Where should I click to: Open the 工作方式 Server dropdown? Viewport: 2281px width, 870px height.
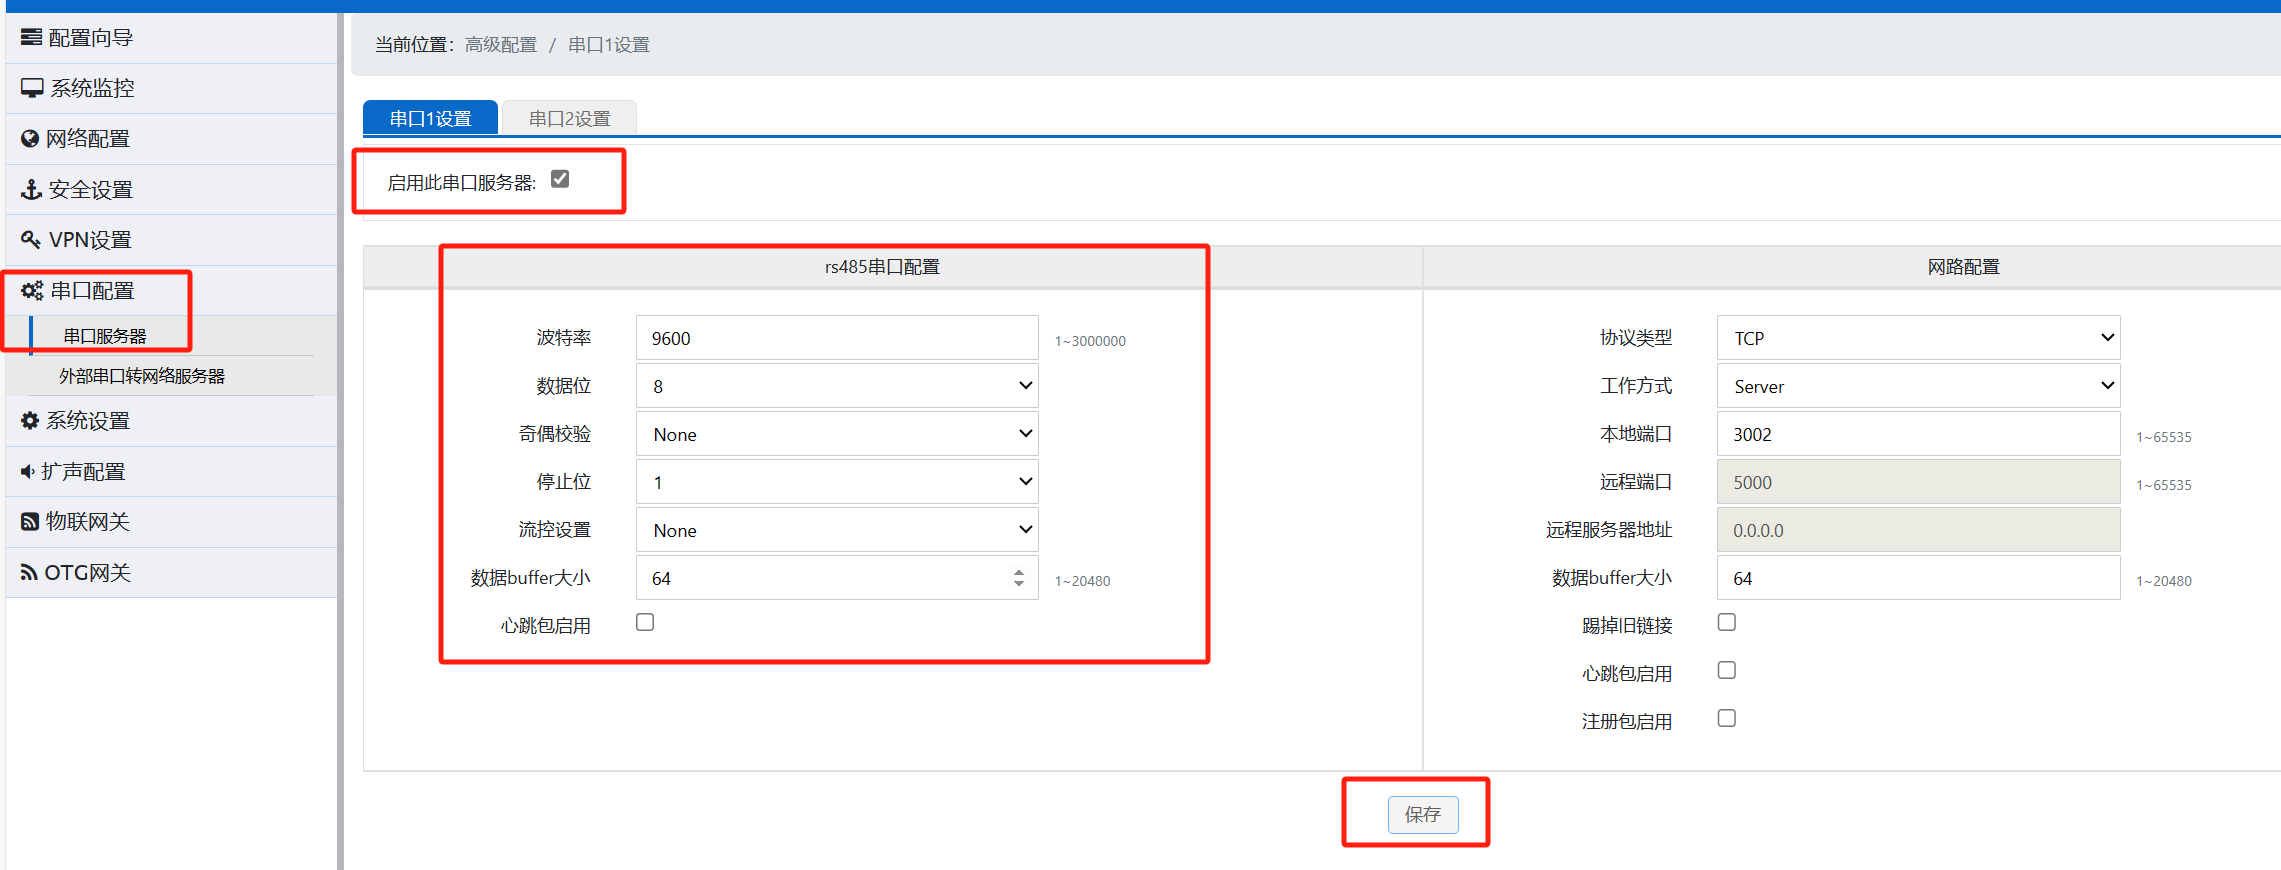pyautogui.click(x=1918, y=386)
